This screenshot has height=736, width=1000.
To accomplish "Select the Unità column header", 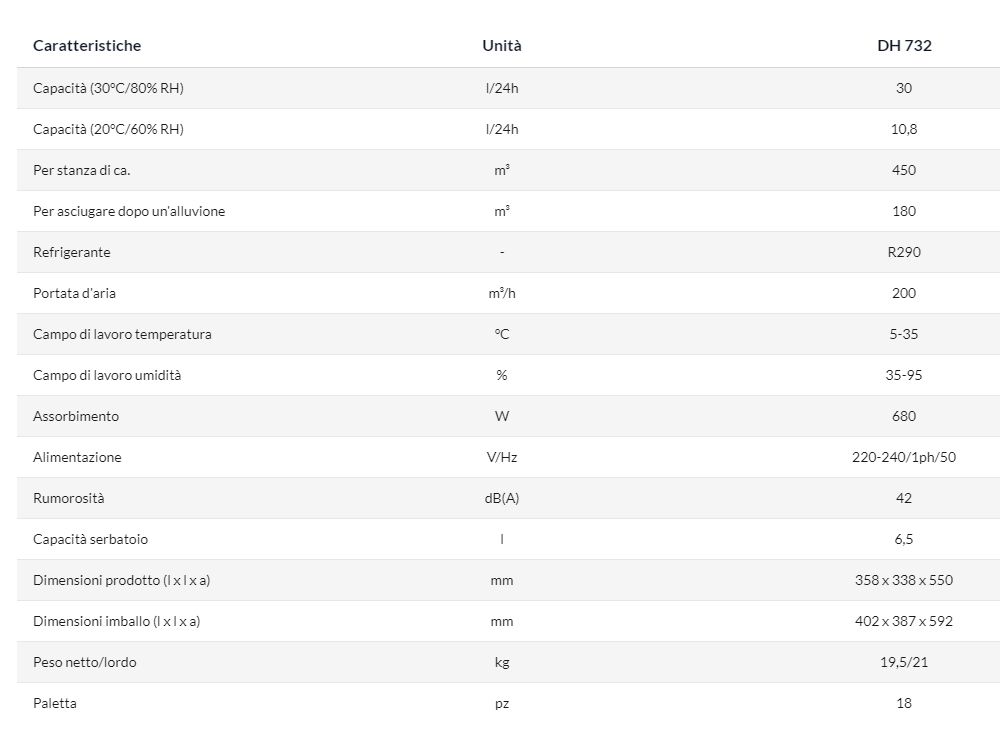I will (502, 45).
